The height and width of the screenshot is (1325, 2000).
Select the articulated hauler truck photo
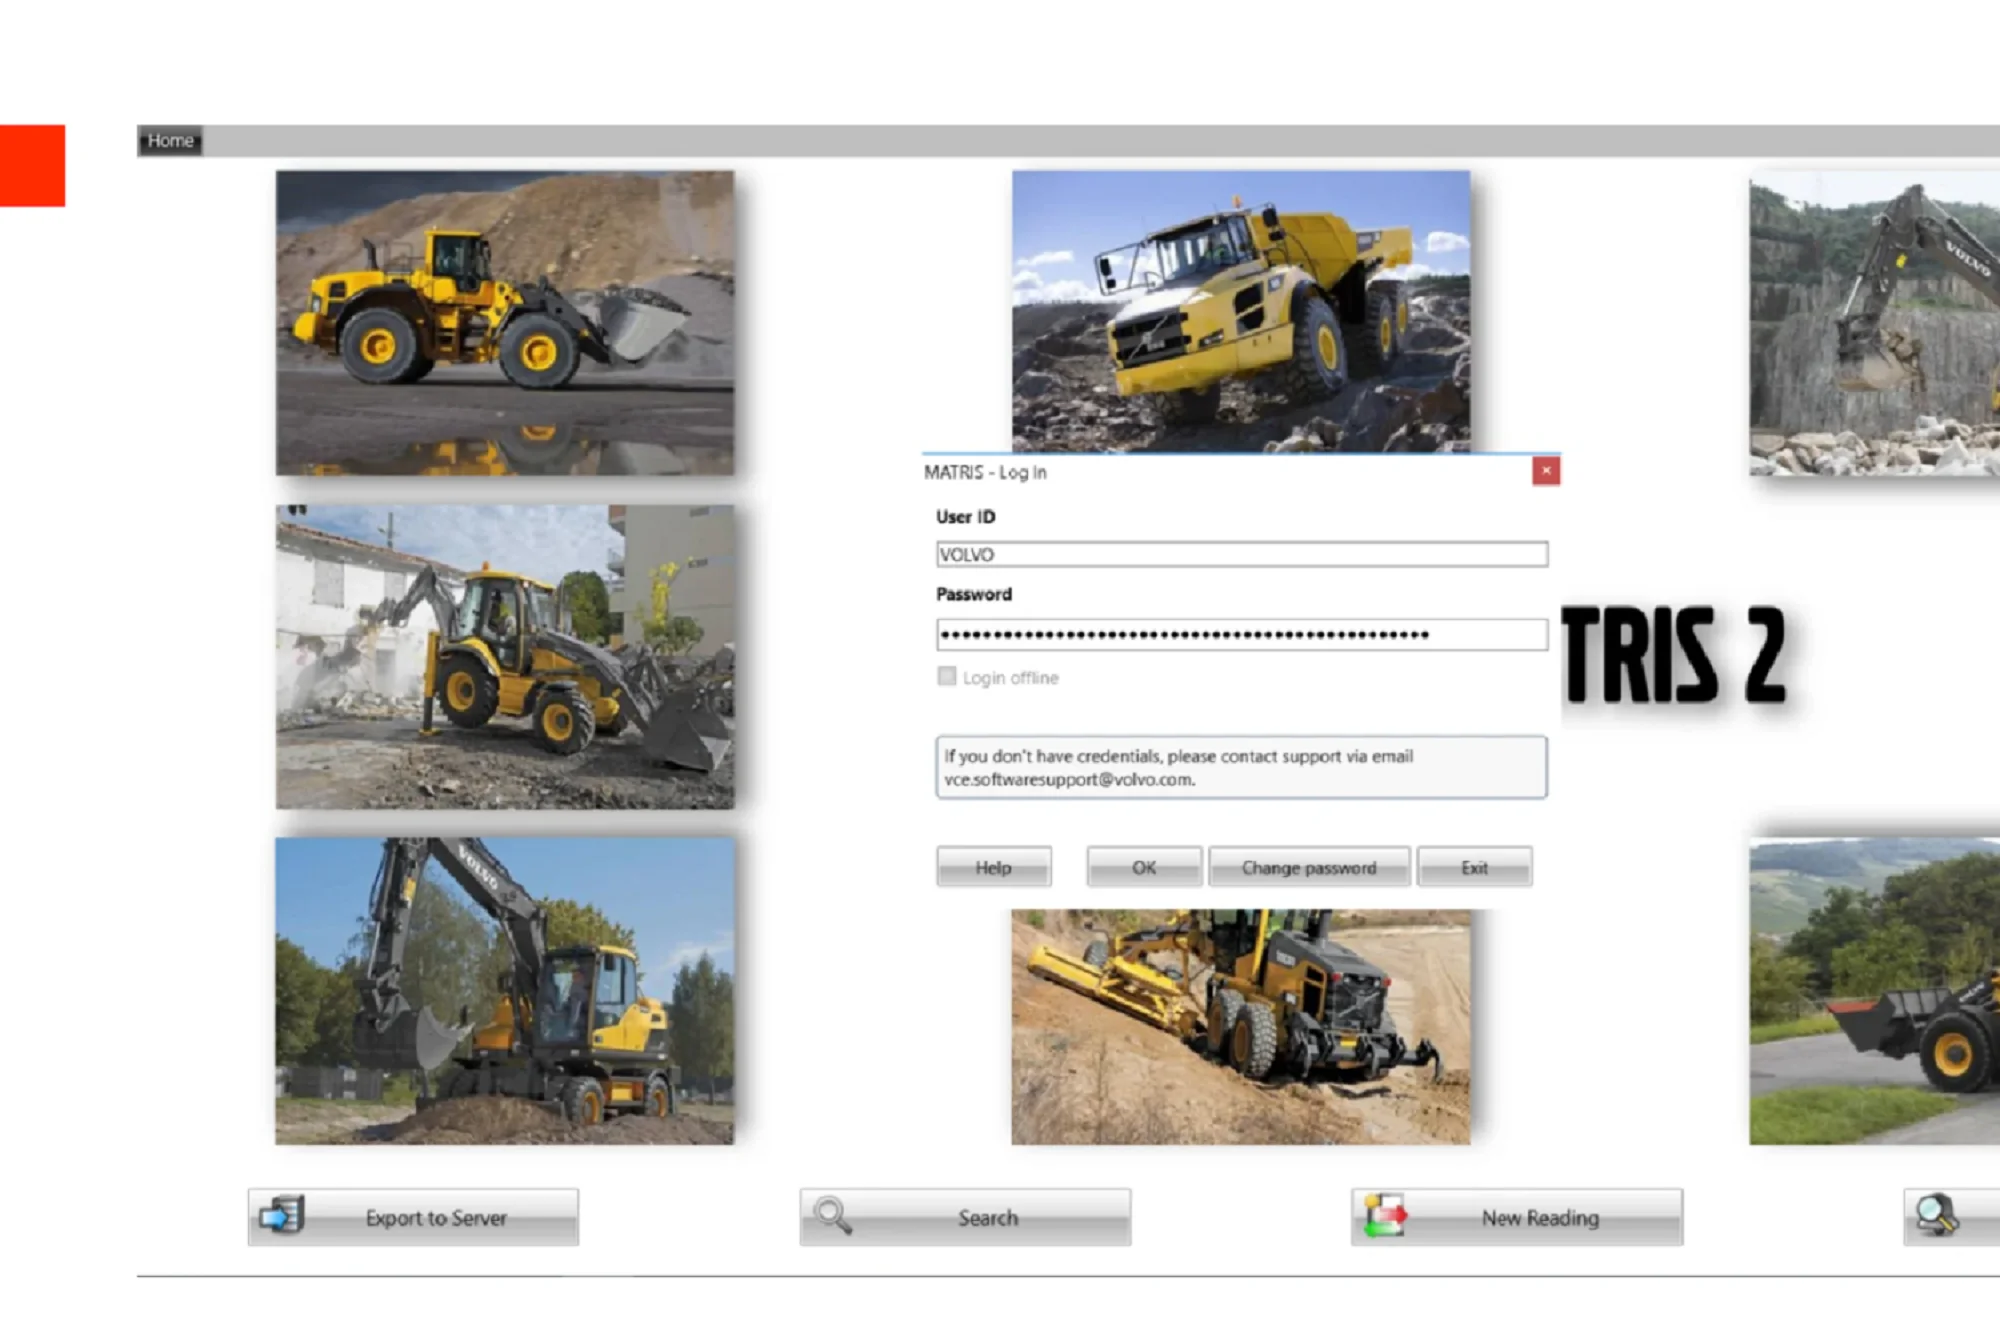point(1241,311)
